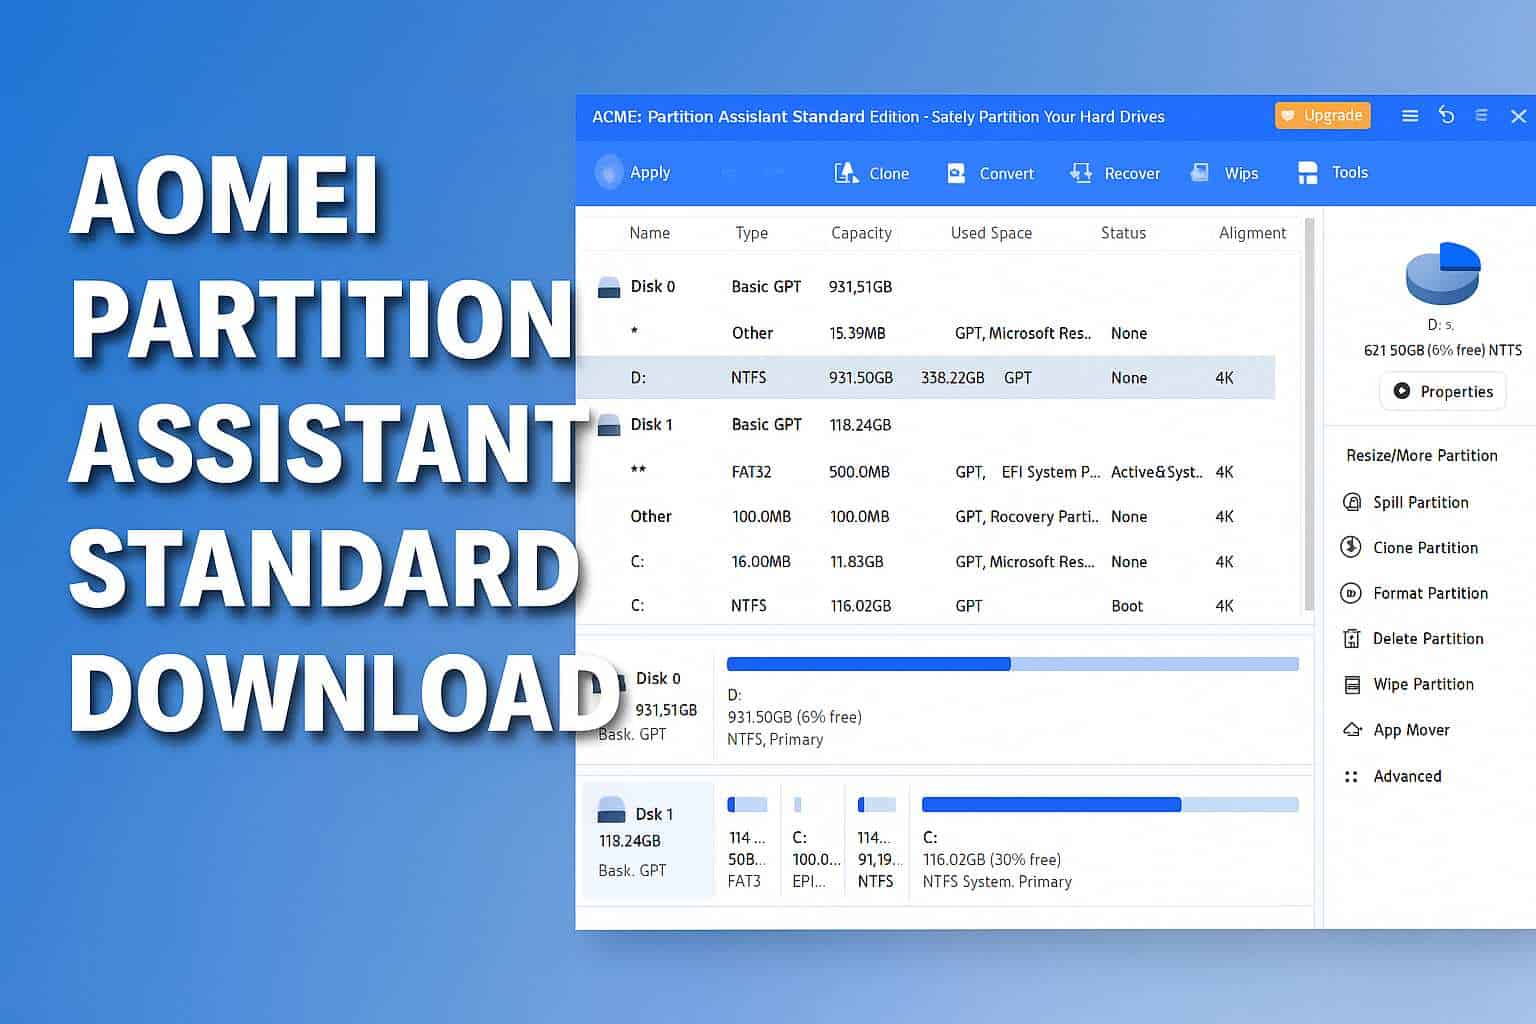The image size is (1536, 1024).
Task: Click the Apply icon in toolbar
Action: tap(609, 172)
